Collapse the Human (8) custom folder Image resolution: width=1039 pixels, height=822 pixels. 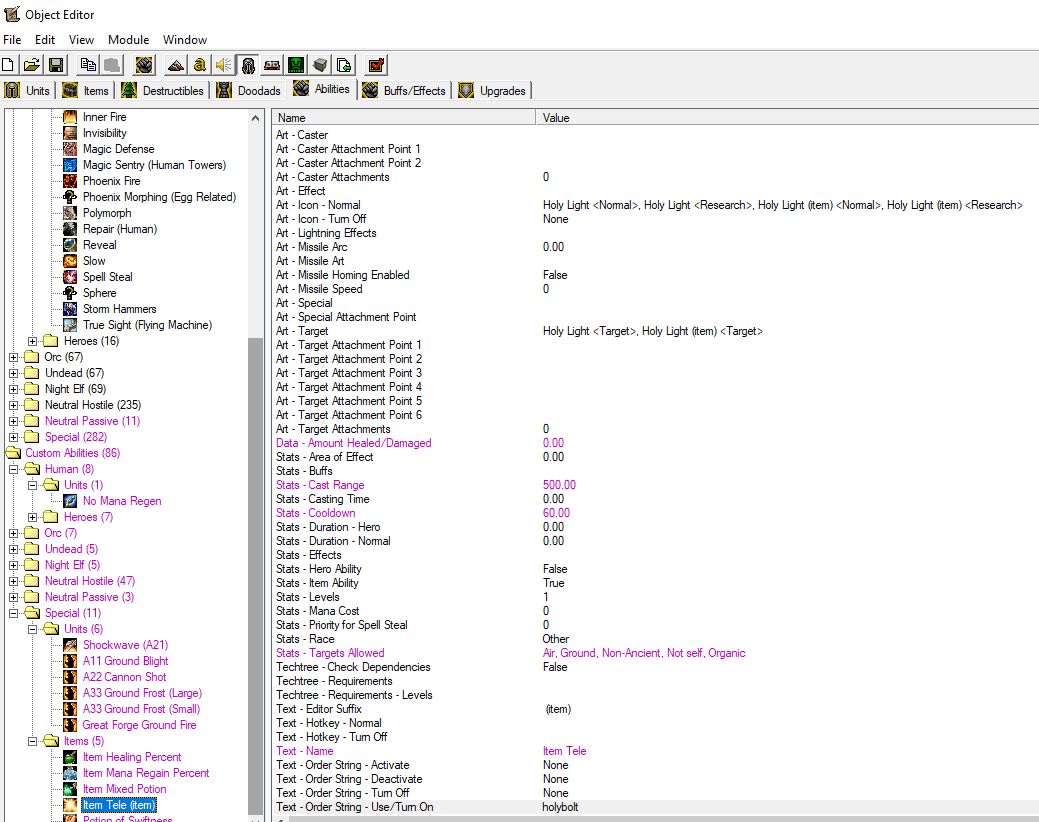pos(13,469)
